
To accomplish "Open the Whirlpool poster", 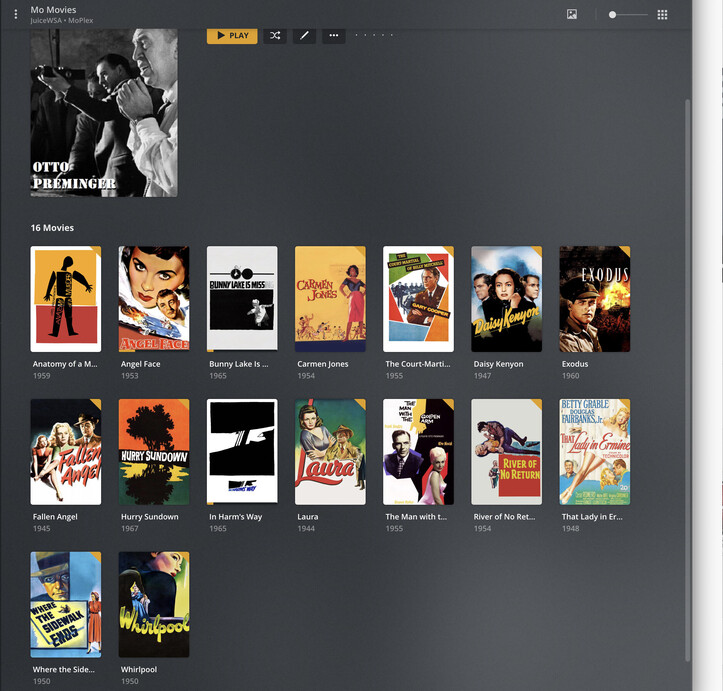I will (154, 604).
